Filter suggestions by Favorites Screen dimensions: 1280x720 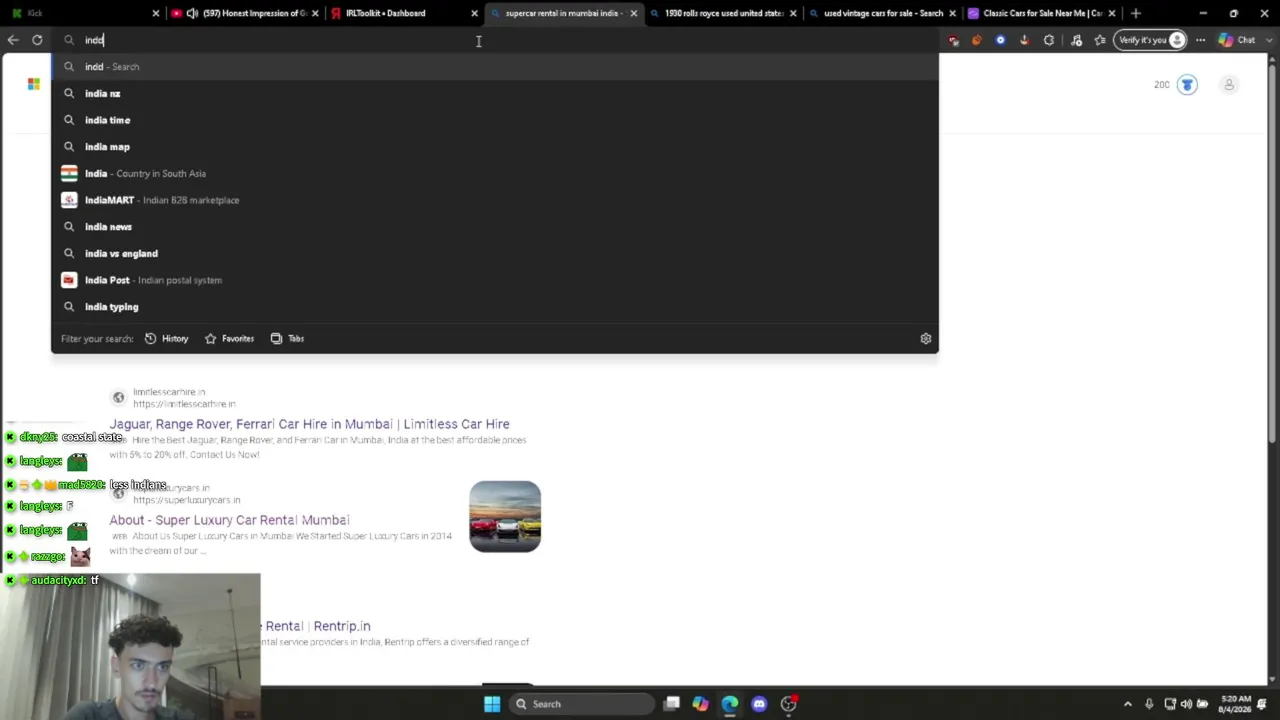tap(229, 339)
